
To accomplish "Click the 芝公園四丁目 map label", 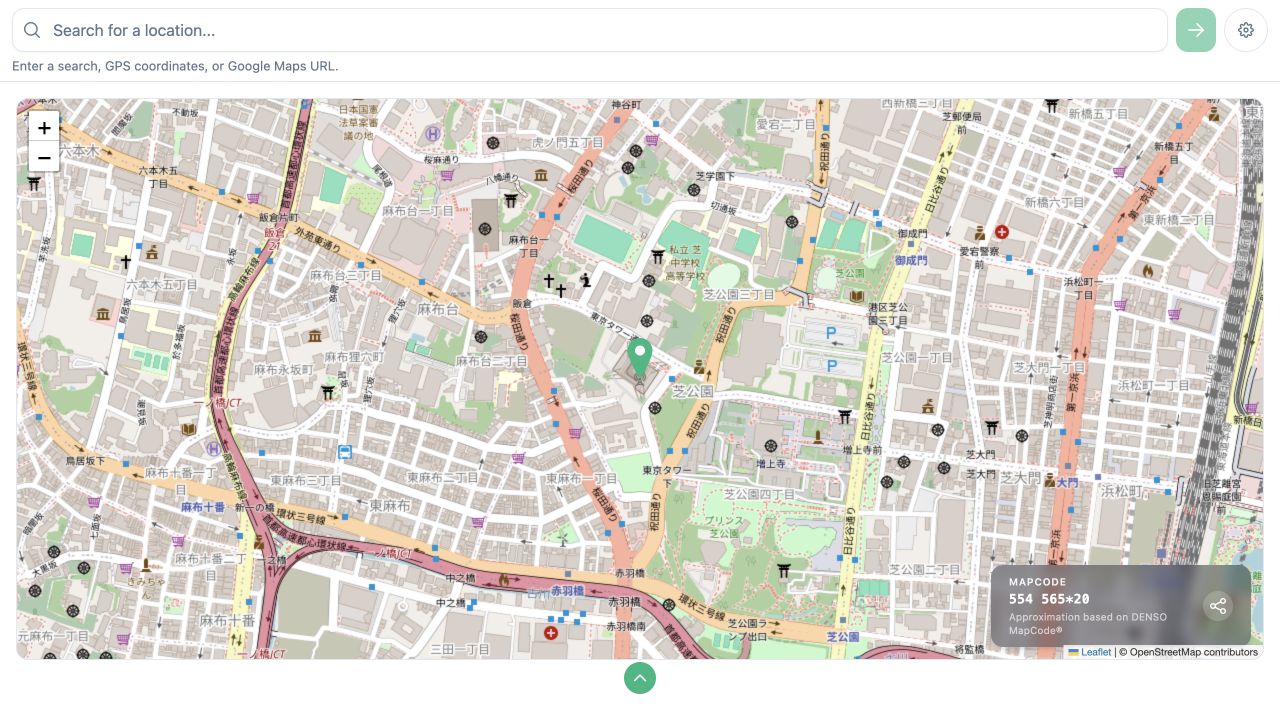I will tap(759, 494).
